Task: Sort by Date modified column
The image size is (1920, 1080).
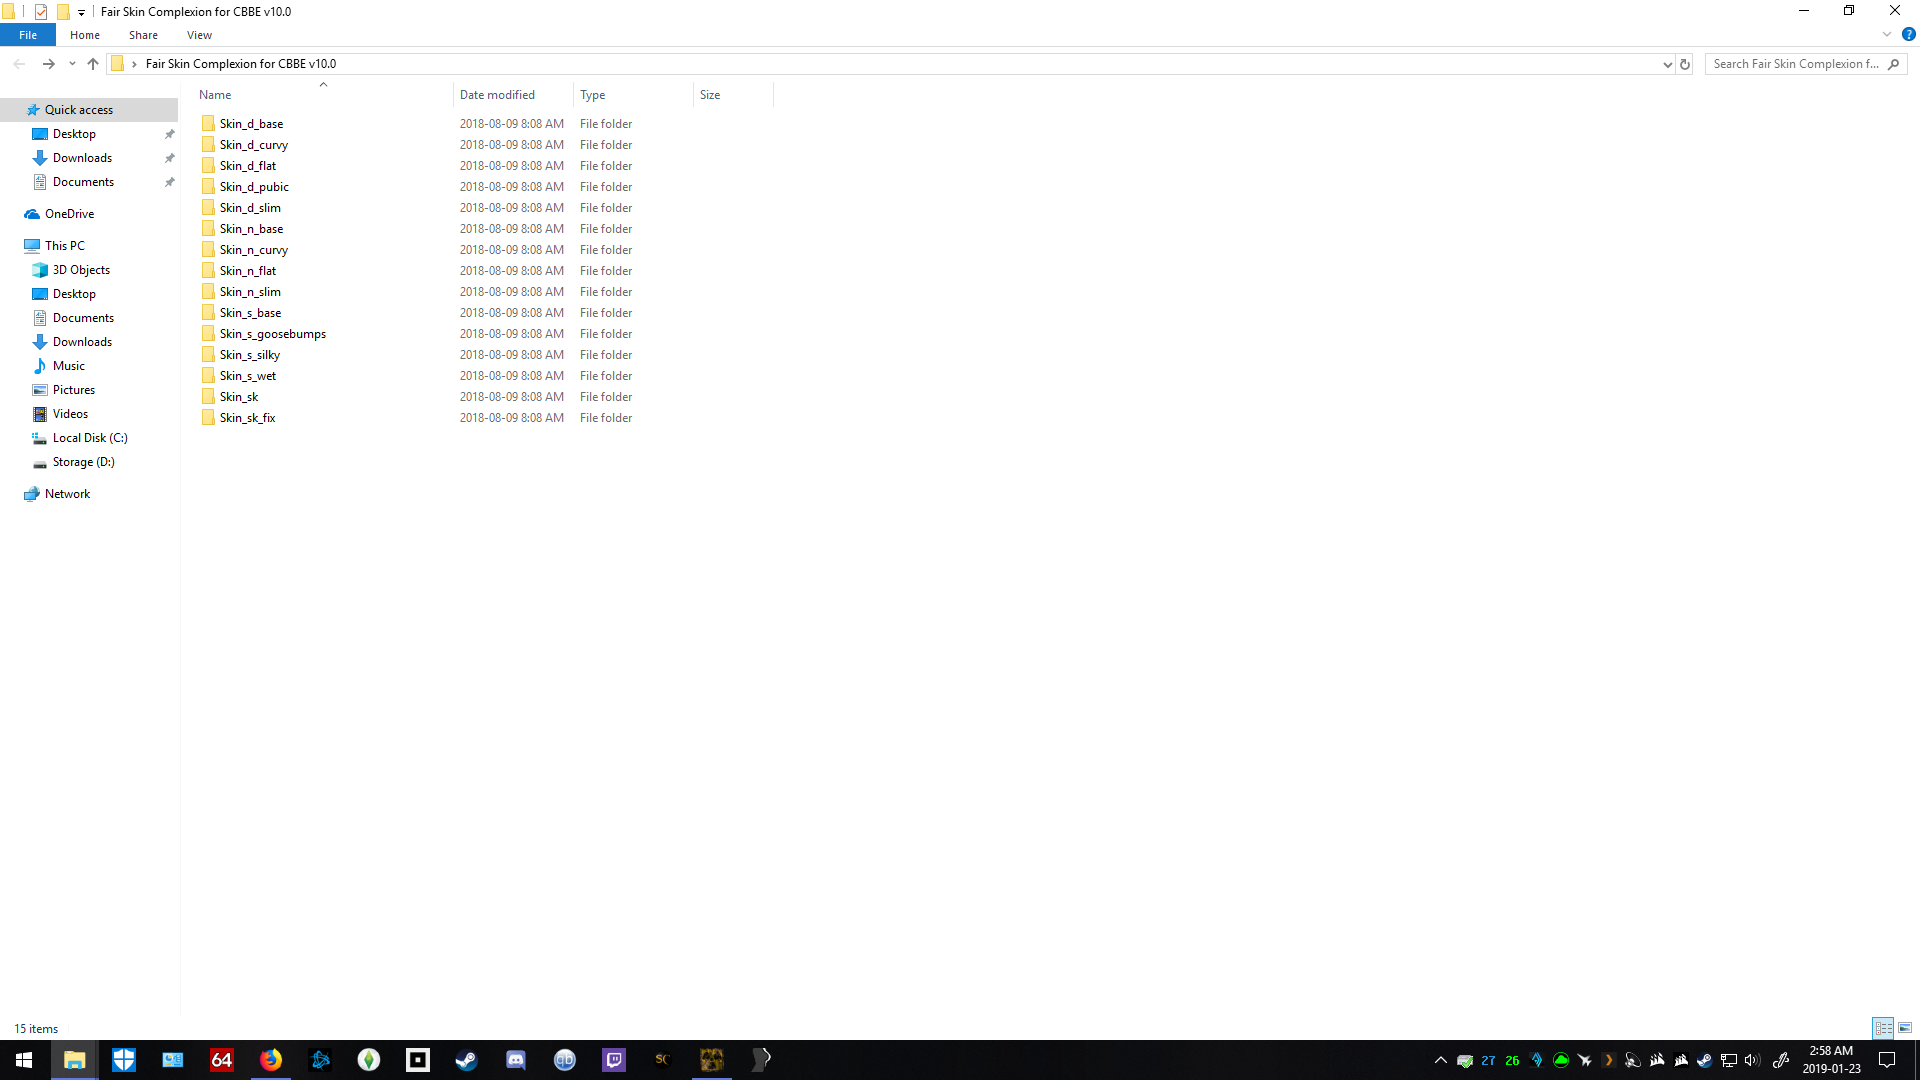Action: point(513,95)
